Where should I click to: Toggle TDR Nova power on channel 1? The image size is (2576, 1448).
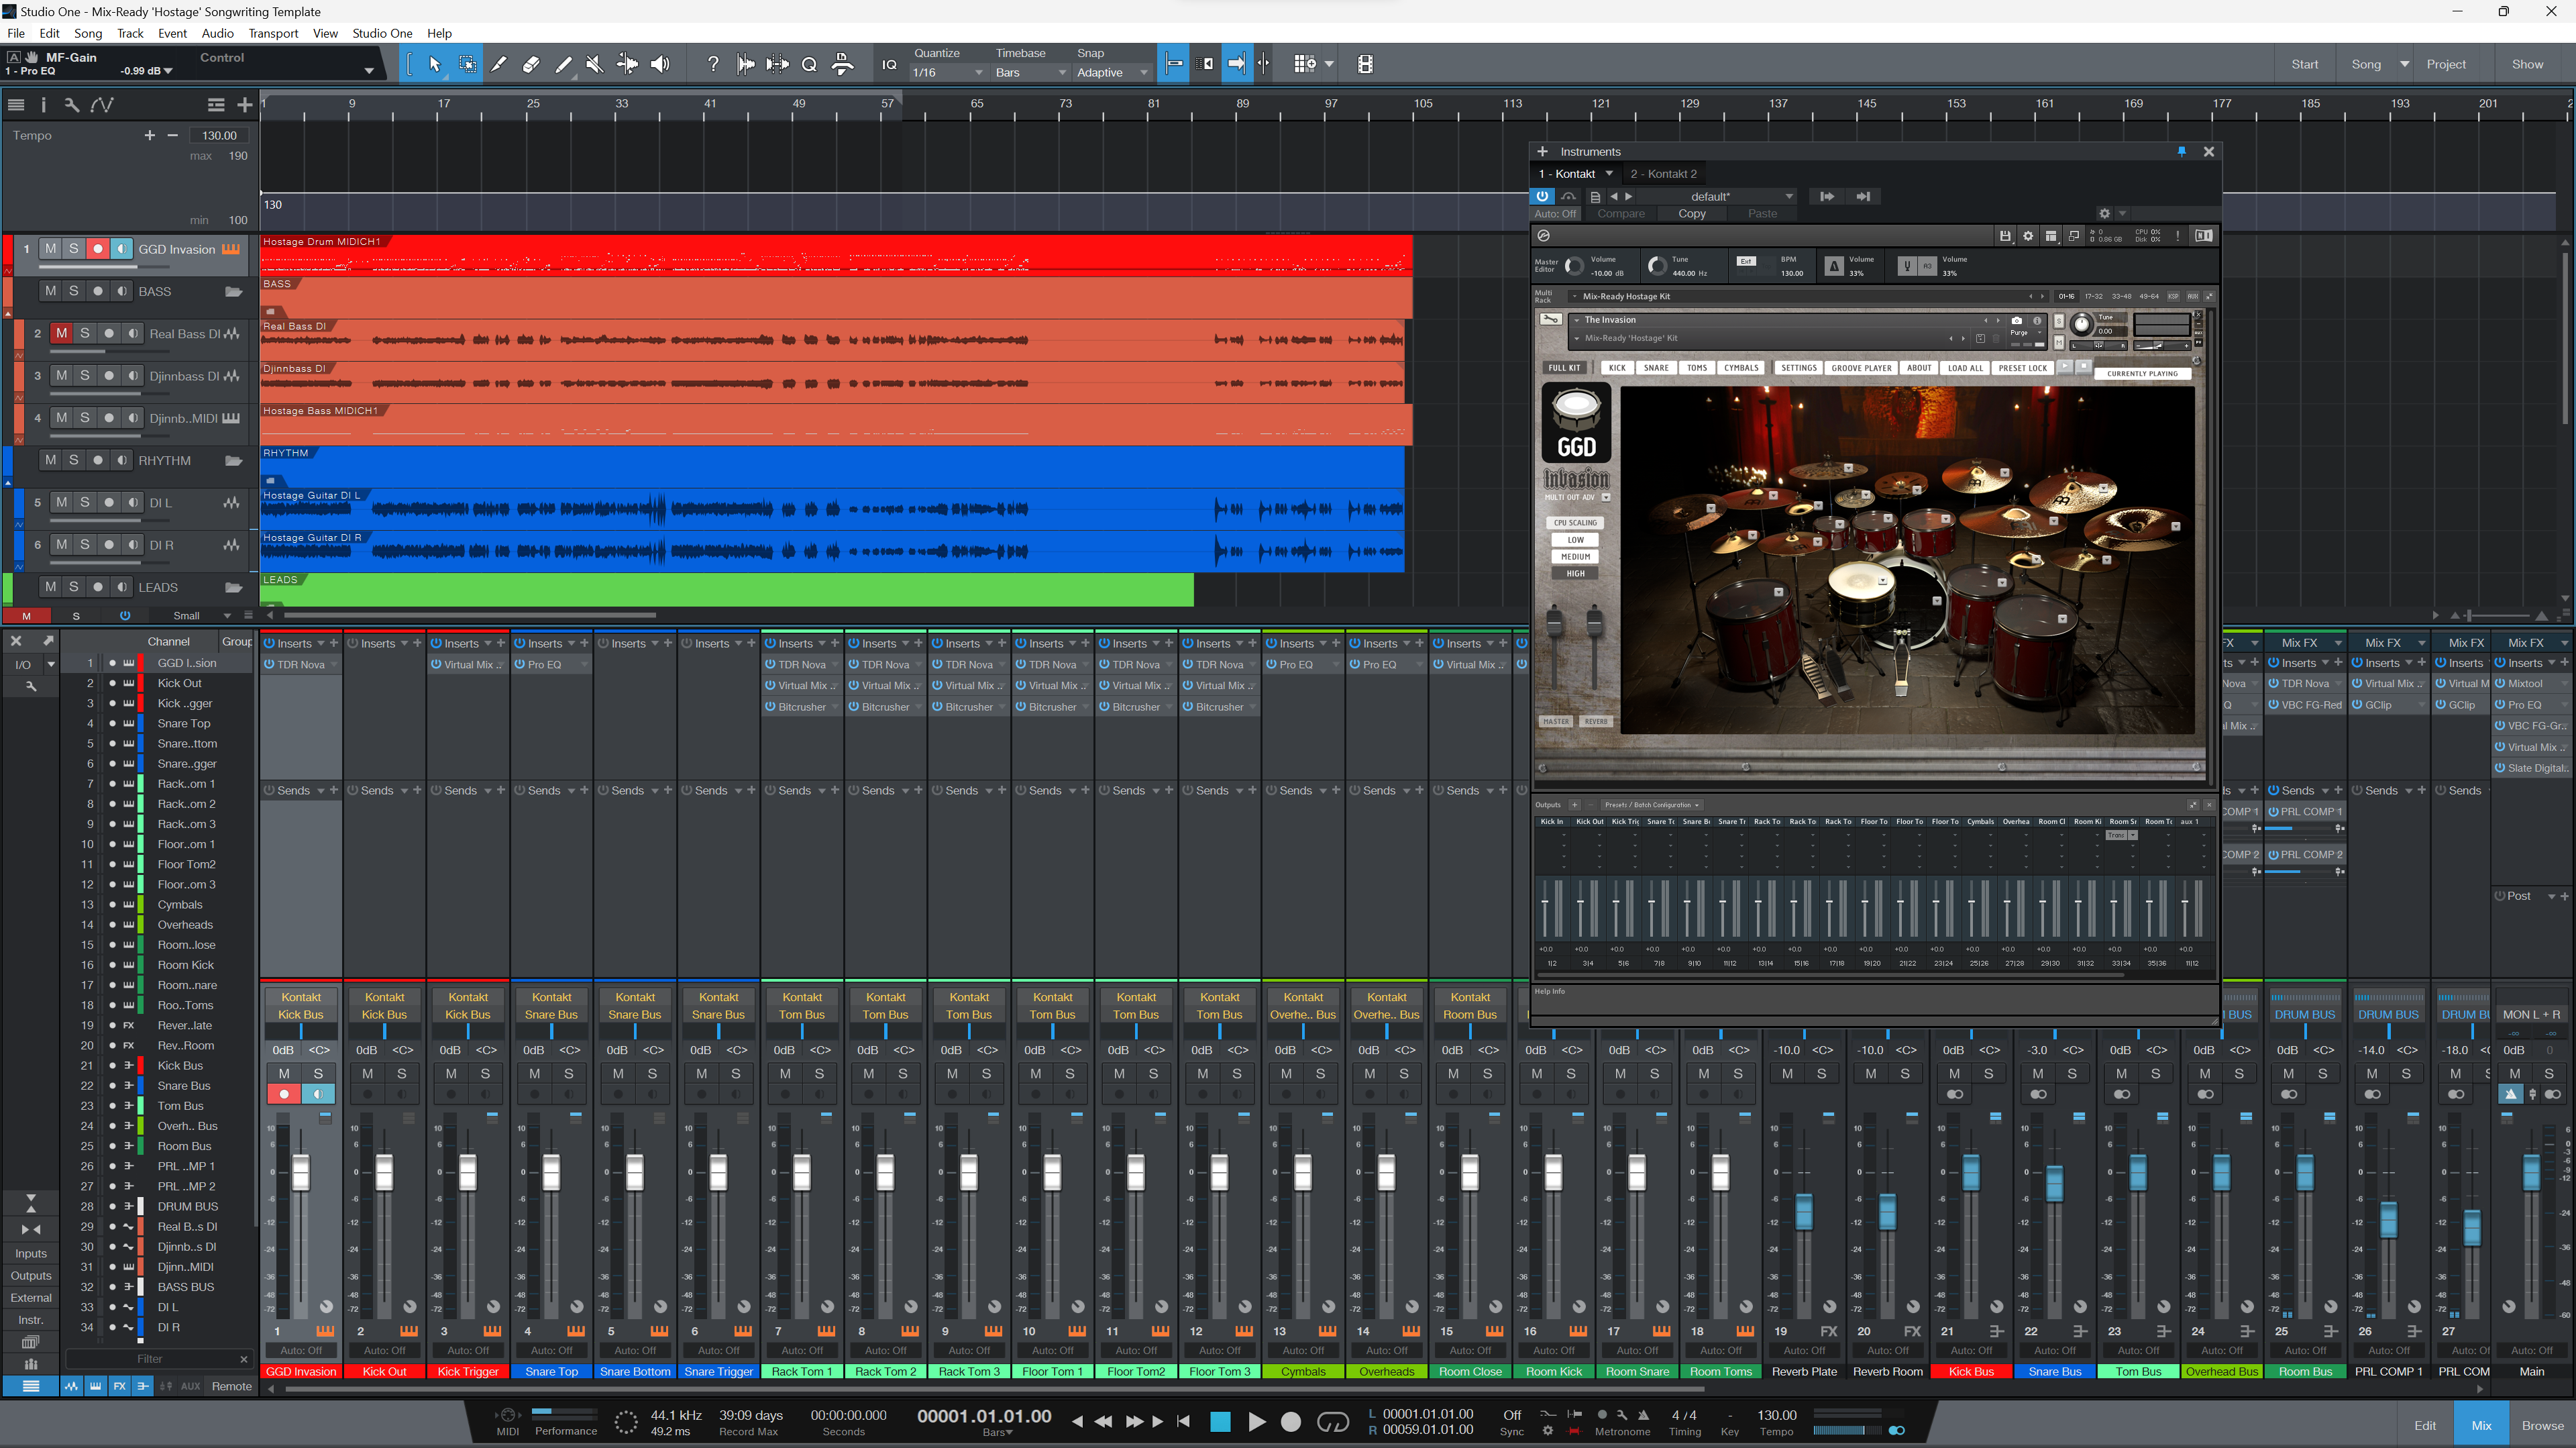click(x=270, y=664)
